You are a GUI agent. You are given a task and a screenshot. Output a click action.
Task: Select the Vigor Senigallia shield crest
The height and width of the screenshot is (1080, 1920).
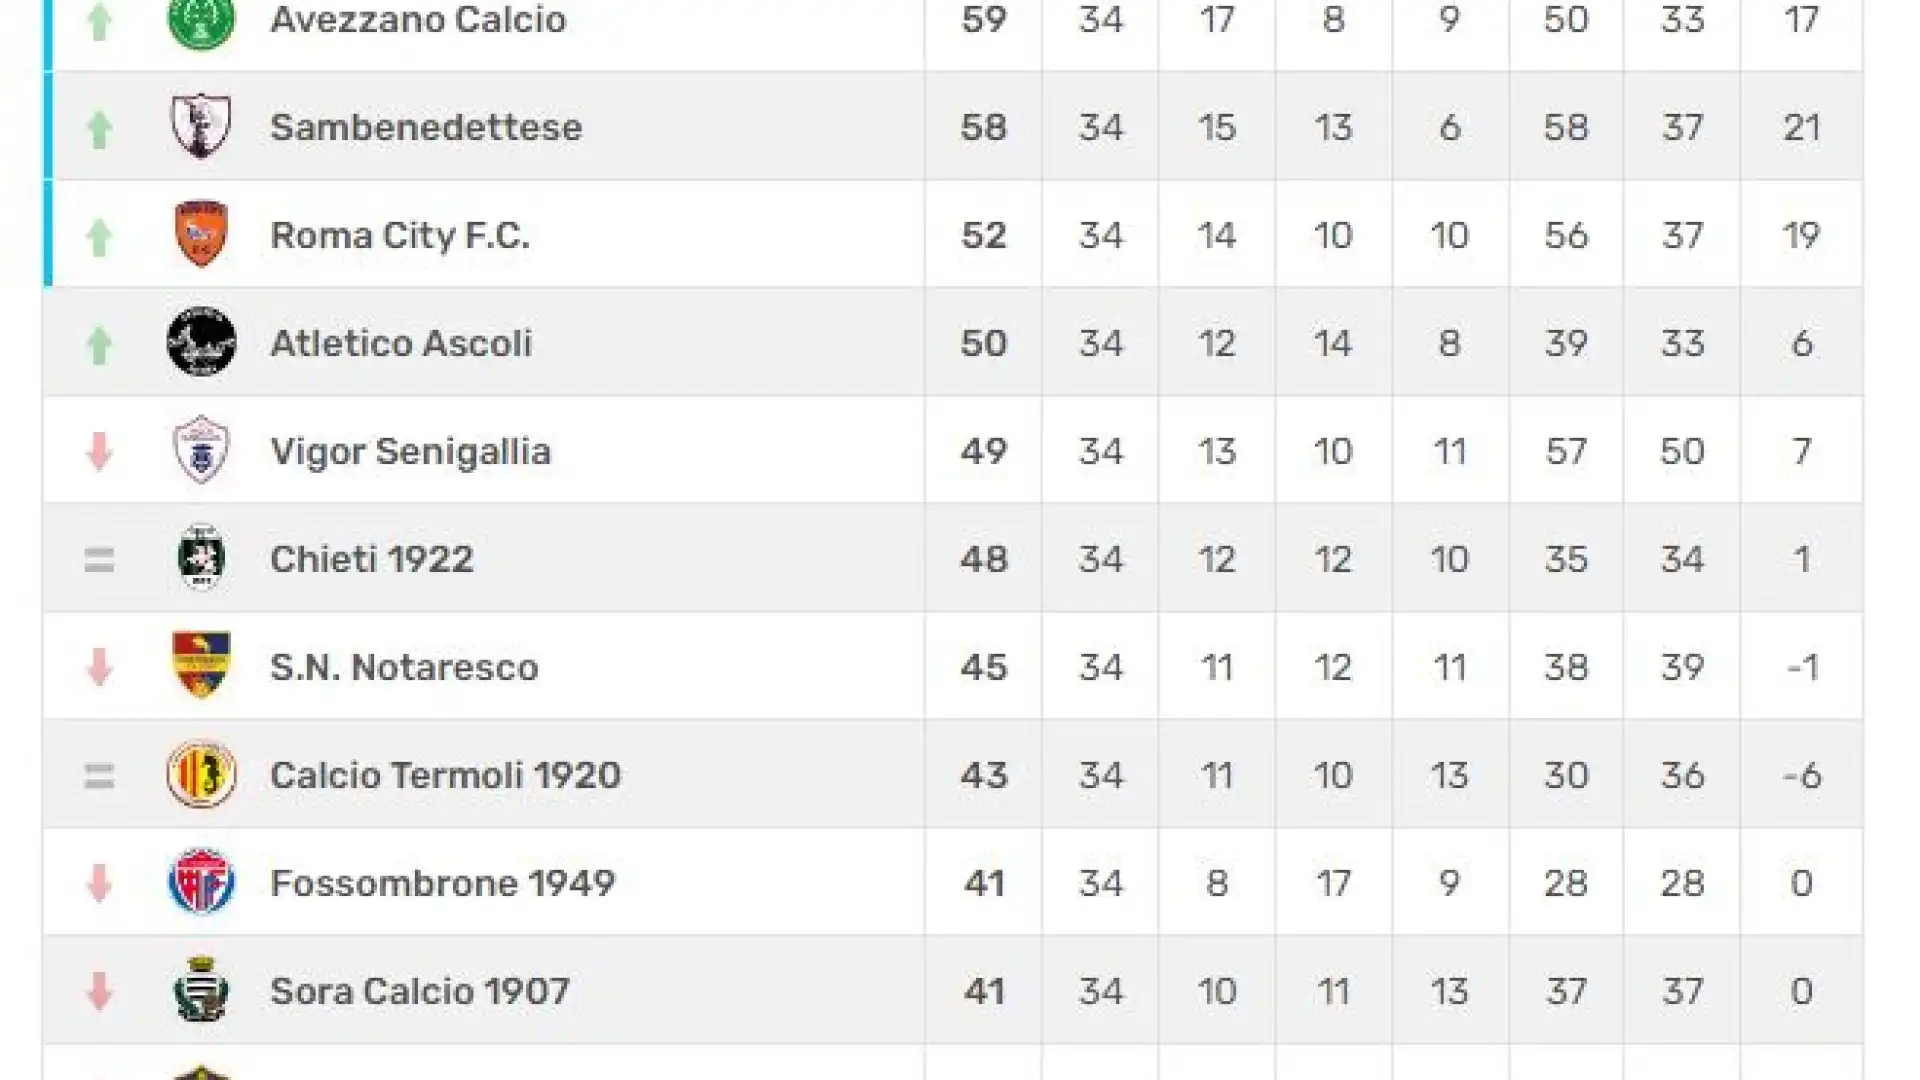(201, 450)
